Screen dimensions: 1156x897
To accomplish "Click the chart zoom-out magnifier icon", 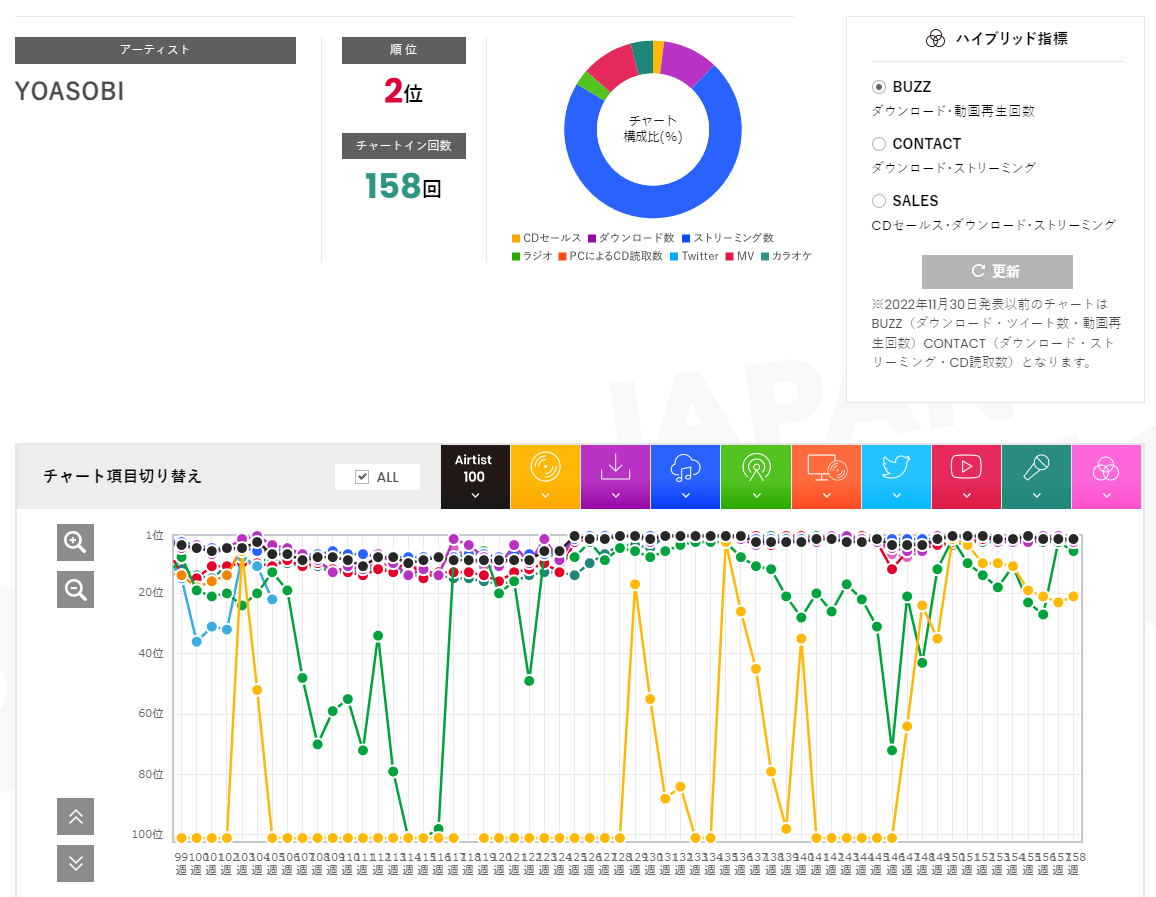I will (75, 590).
